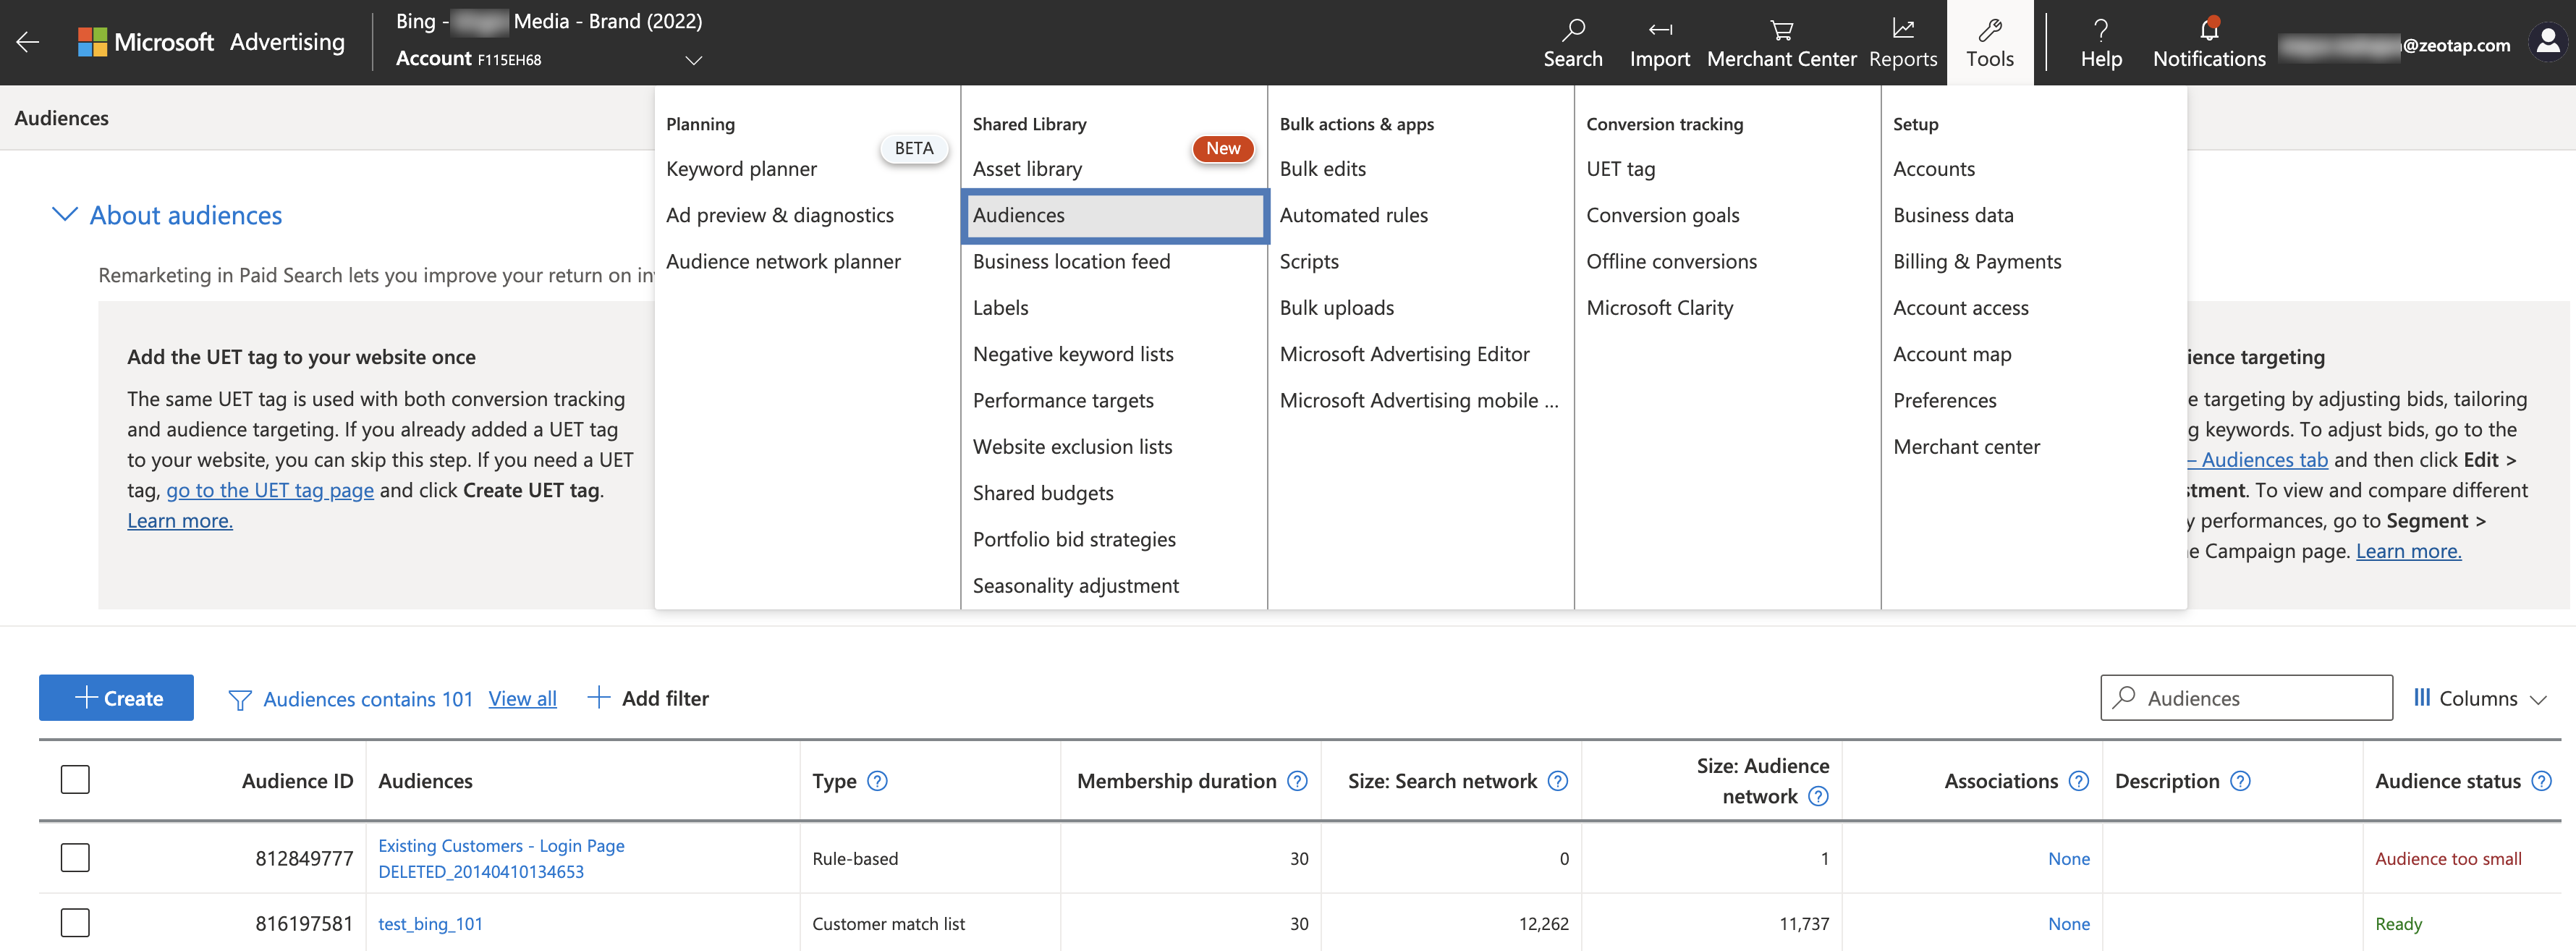Choose Conversion goals from Tools menu

pos(1662,215)
